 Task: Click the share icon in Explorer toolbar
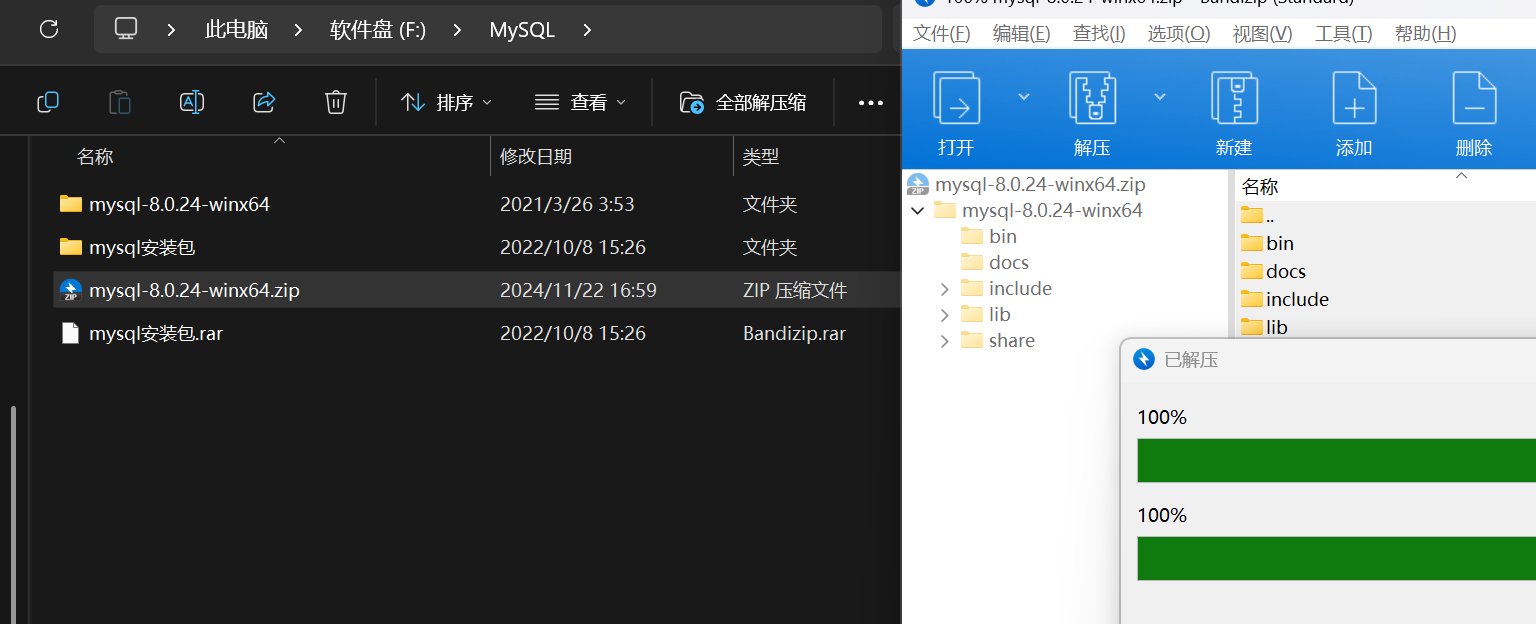tap(264, 102)
